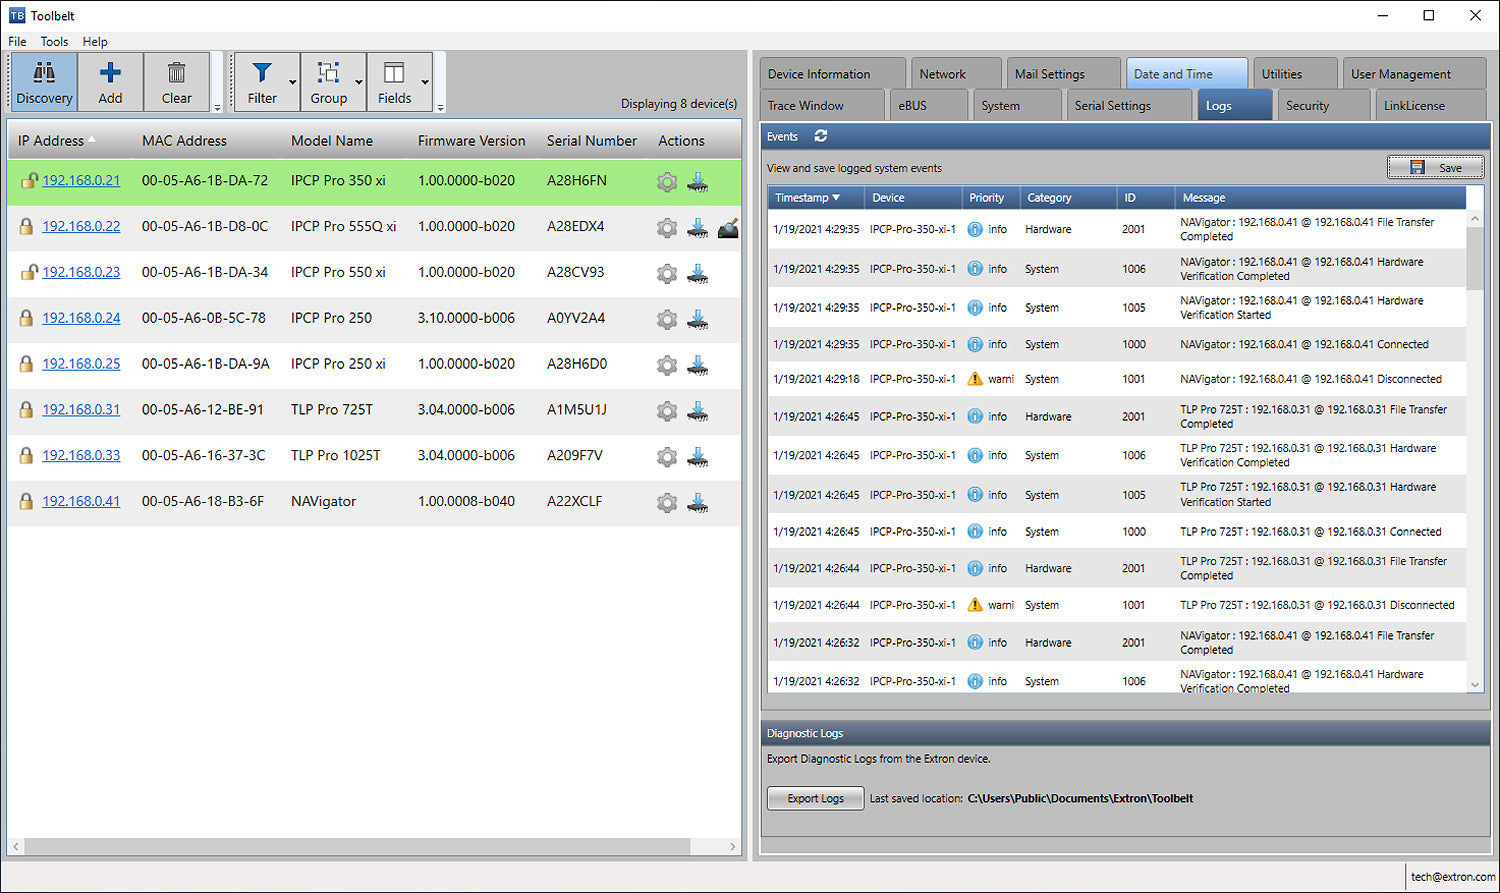Open the LinkLicense tab
This screenshot has width=1500, height=893.
[x=1429, y=105]
